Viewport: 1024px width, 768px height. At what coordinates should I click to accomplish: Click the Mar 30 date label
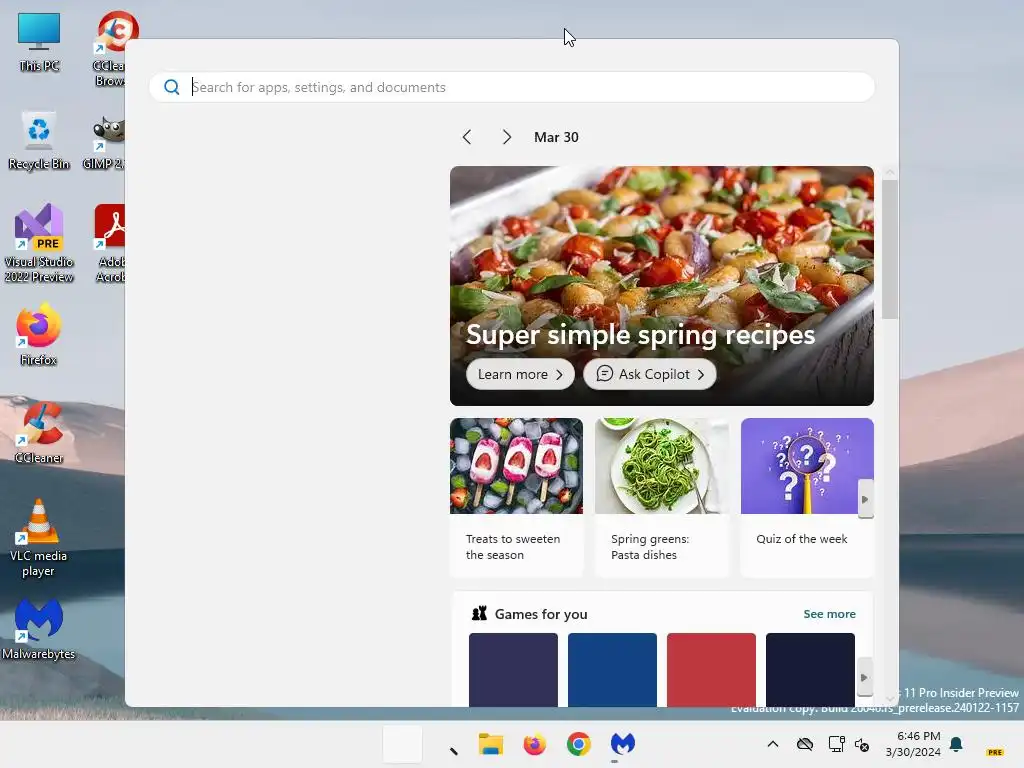click(x=556, y=137)
